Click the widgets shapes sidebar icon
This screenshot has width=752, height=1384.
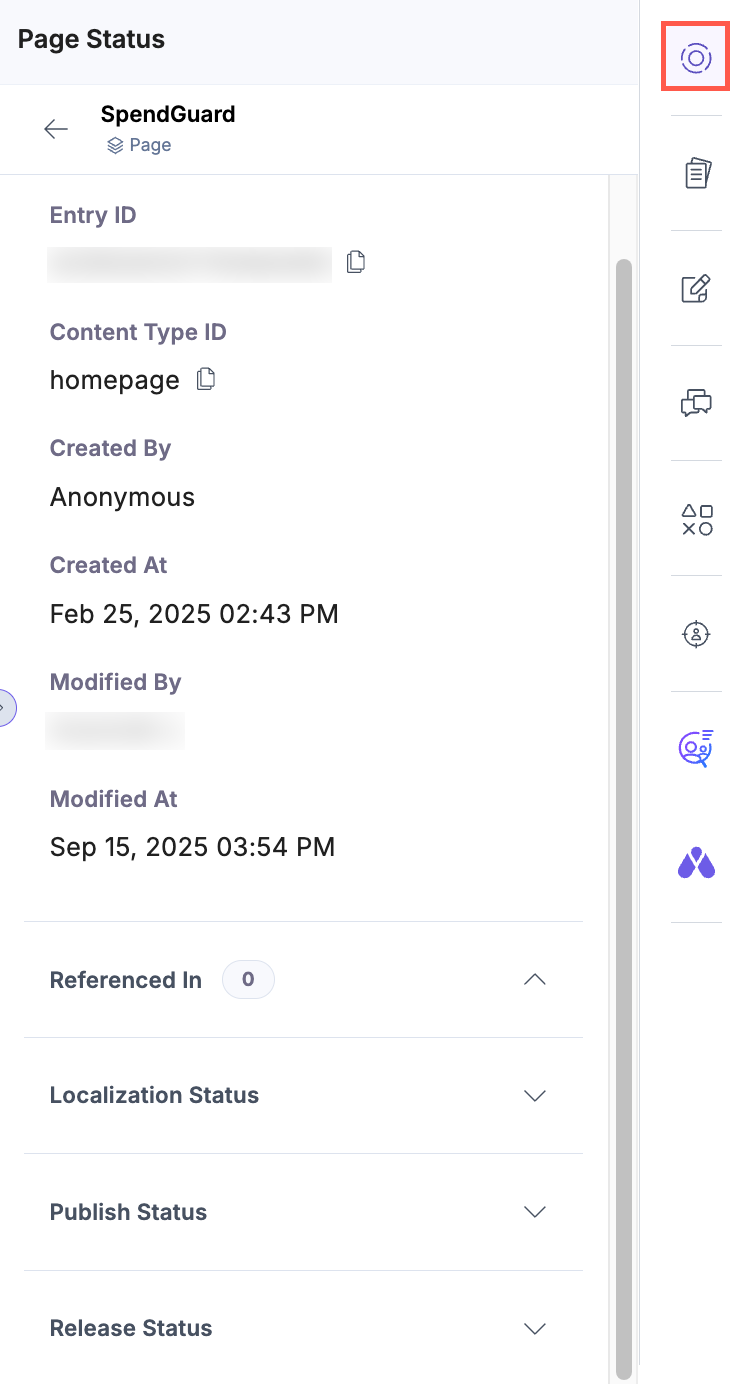(695, 518)
